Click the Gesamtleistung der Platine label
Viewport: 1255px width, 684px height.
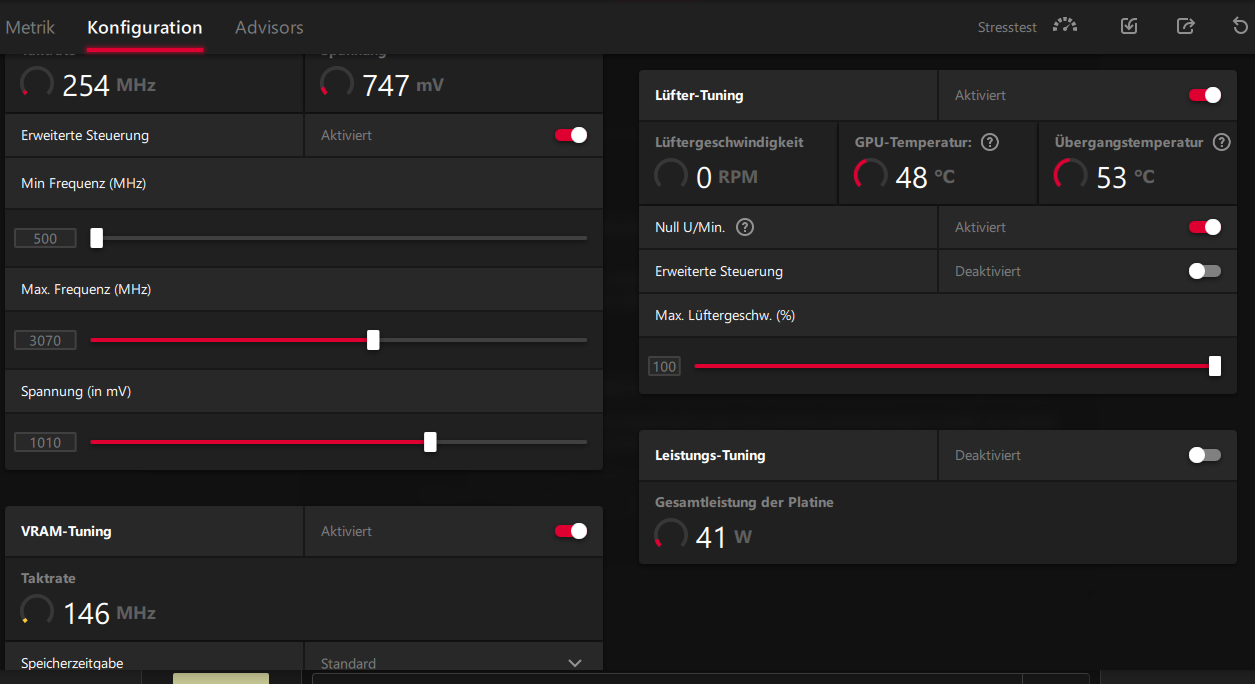744,502
